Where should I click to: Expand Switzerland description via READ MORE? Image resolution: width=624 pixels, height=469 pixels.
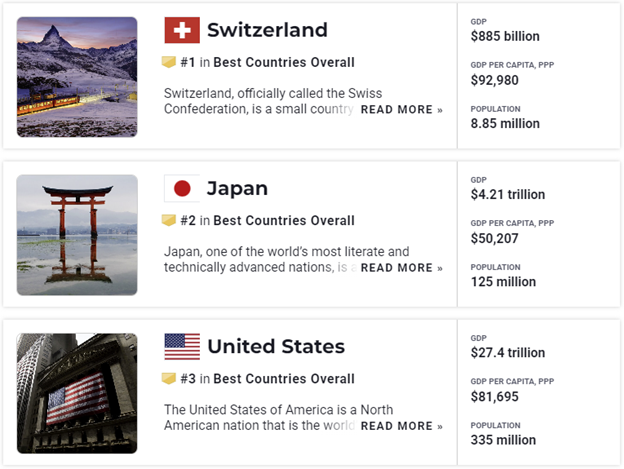[x=402, y=109]
